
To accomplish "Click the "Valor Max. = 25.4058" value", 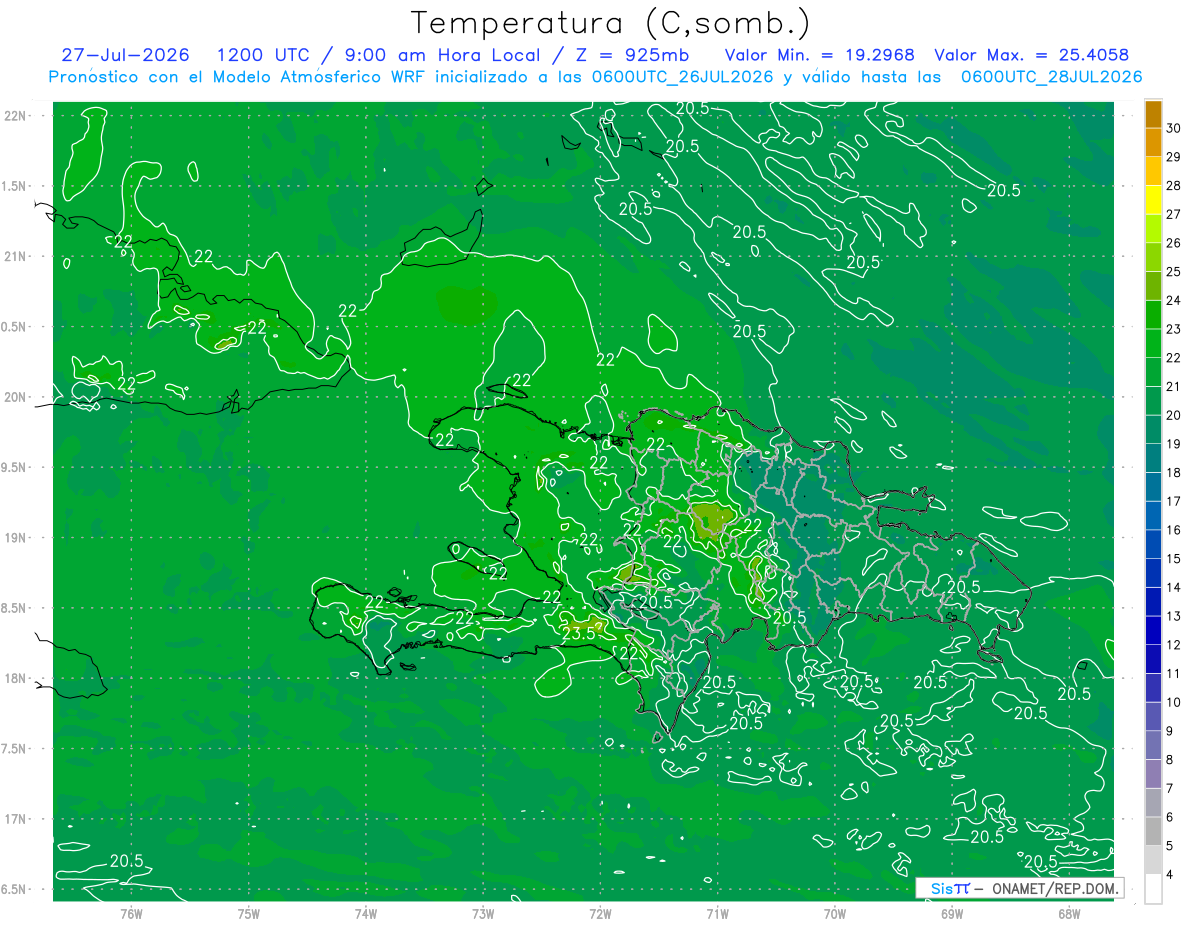I will click(x=1032, y=55).
